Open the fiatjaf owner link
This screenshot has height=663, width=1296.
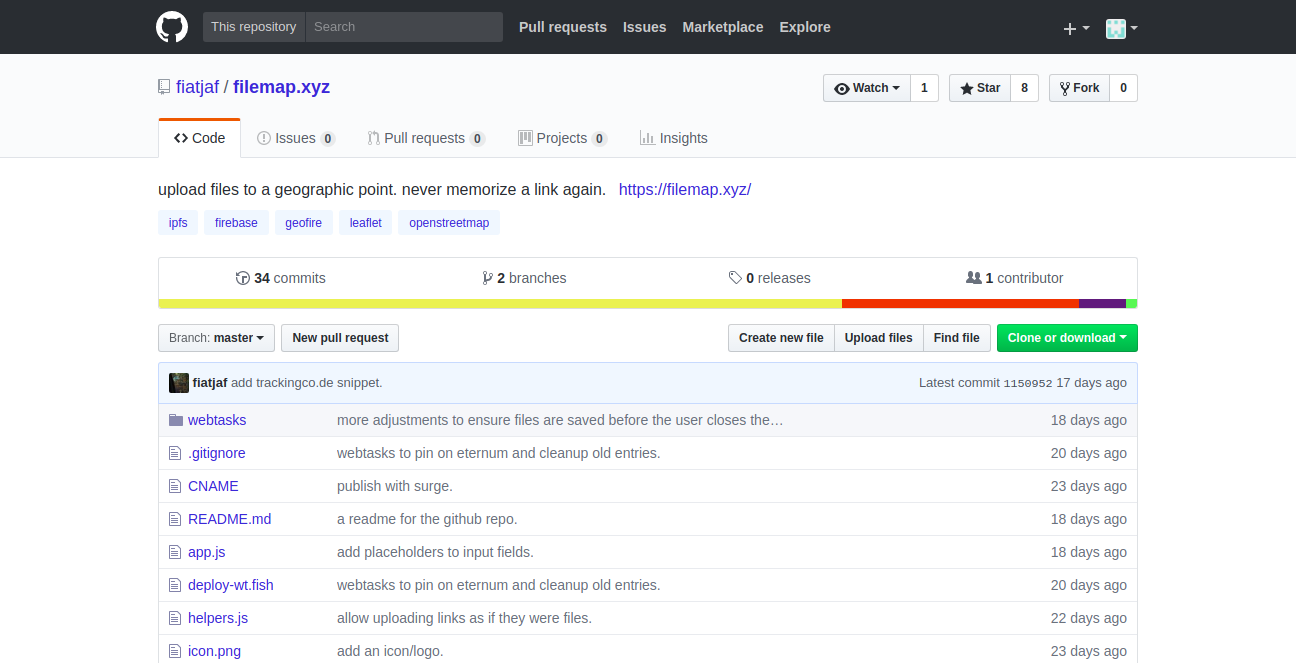click(197, 87)
